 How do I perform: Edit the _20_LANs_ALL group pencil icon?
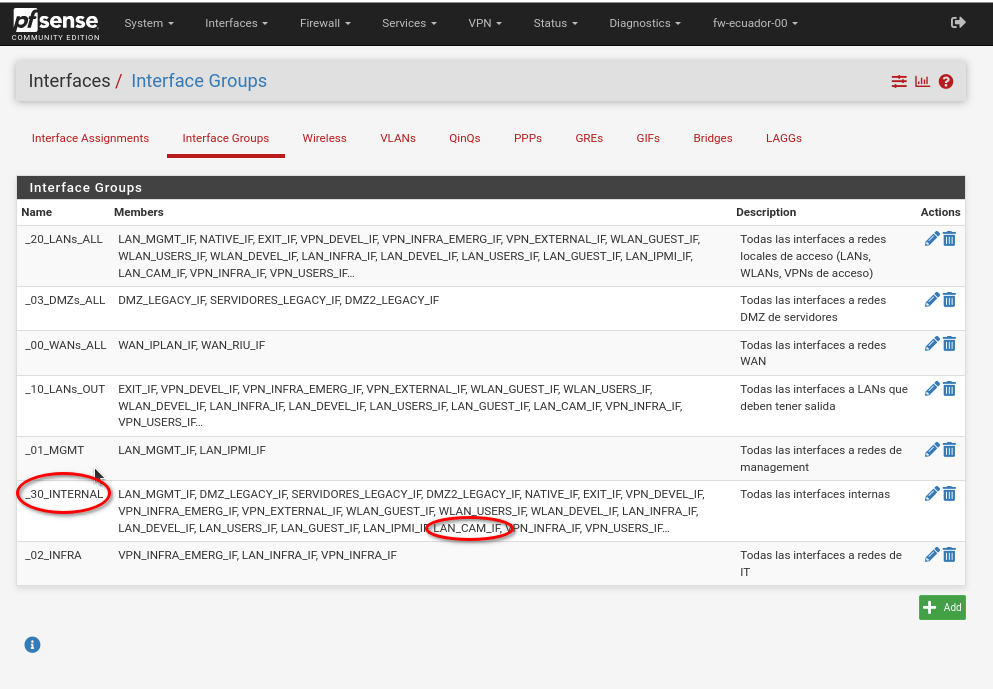(x=932, y=239)
